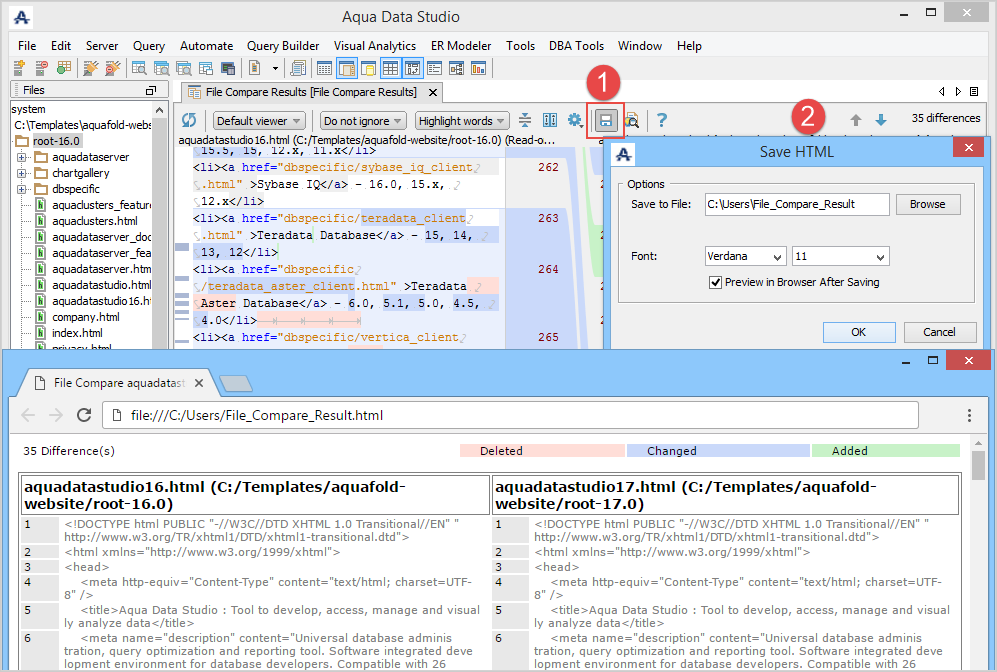Click the refresh comparison icon
This screenshot has width=997, height=672.
[189, 121]
